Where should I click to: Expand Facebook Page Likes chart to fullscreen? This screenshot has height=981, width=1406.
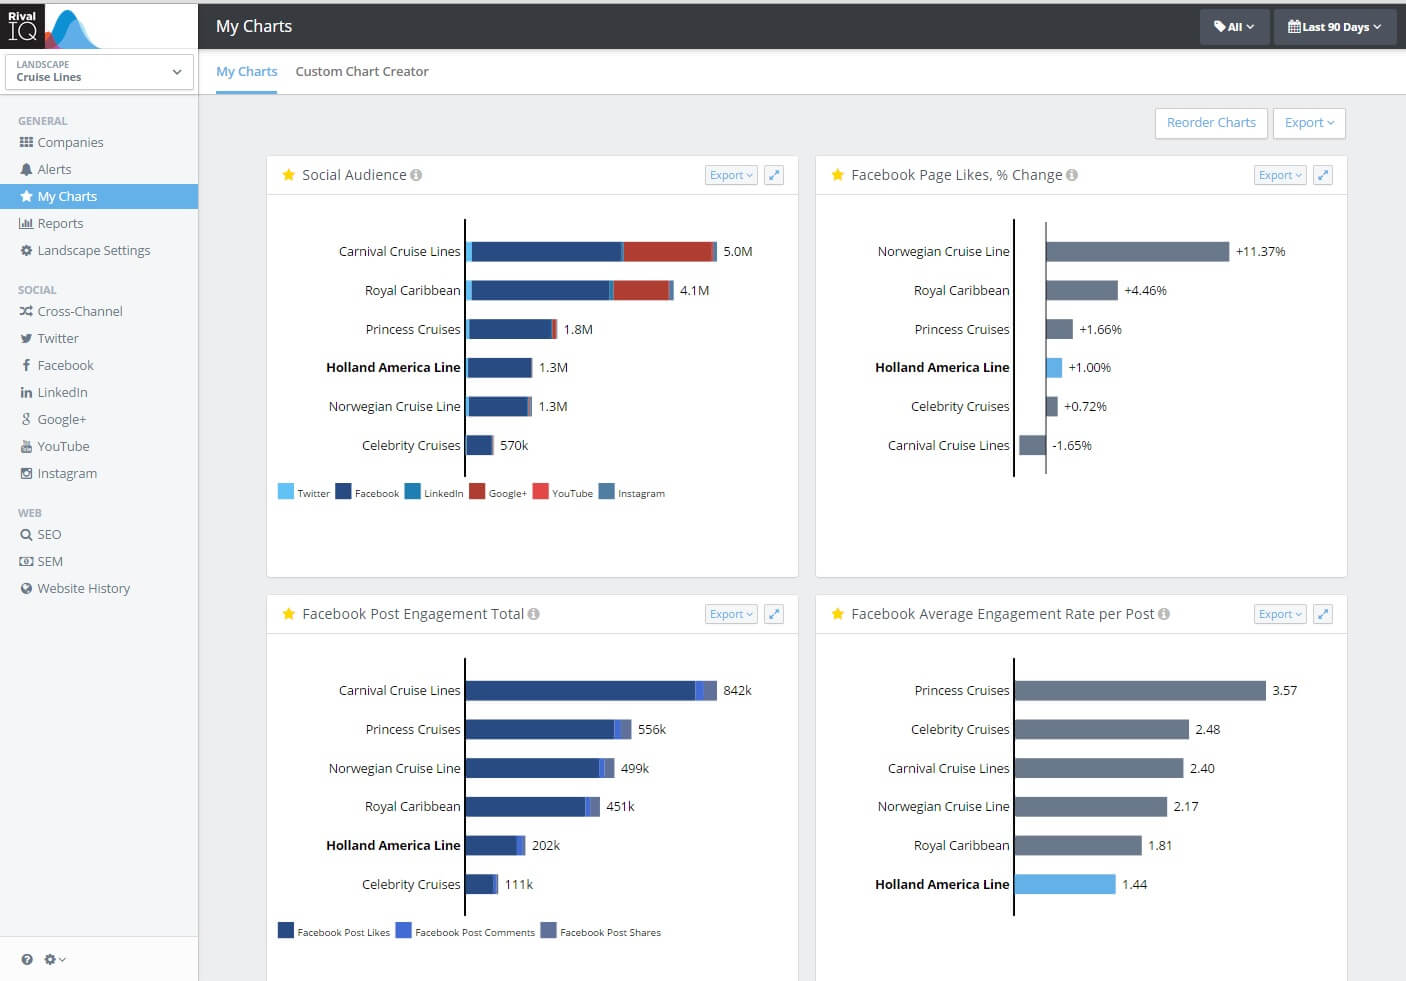[x=1322, y=175]
